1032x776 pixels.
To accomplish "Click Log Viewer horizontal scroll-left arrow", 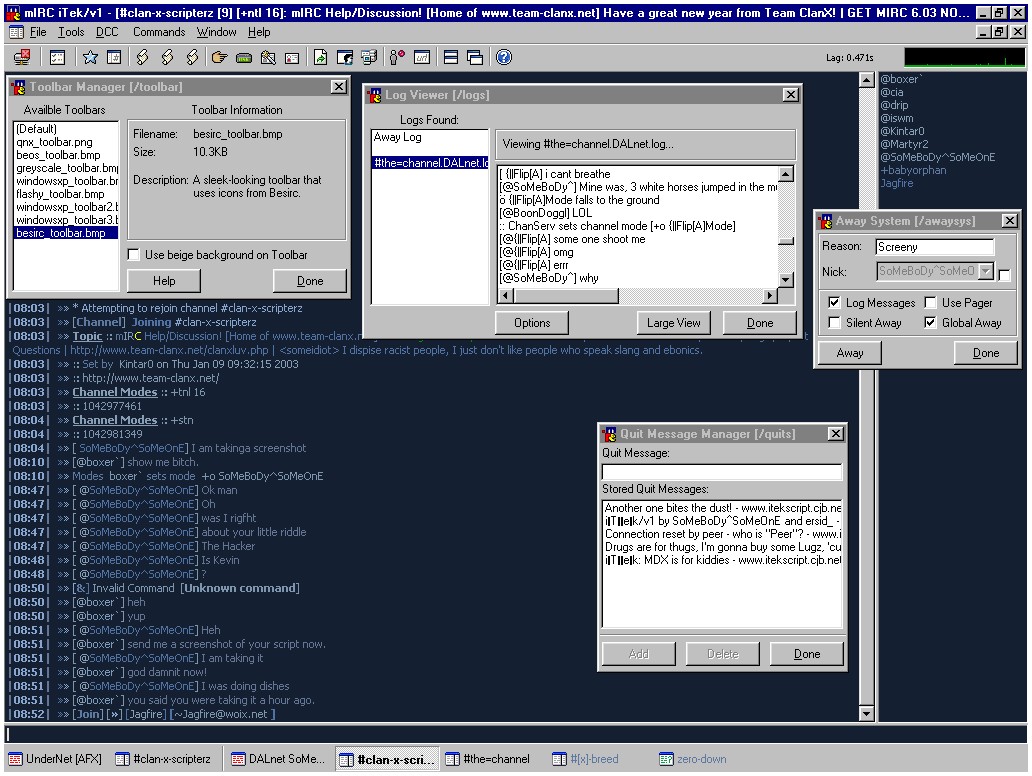I will point(505,296).
